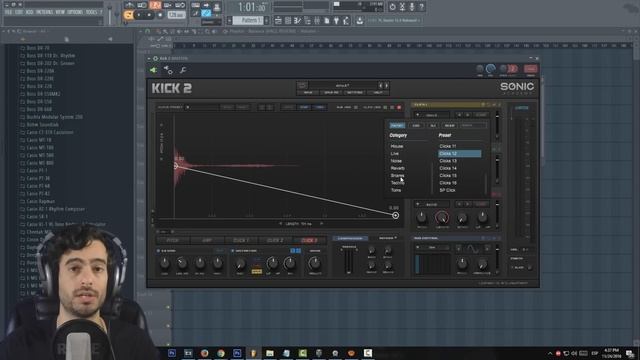This screenshot has width=640, height=360.
Task: Click the red icon in the click lock row
Action: [399, 107]
